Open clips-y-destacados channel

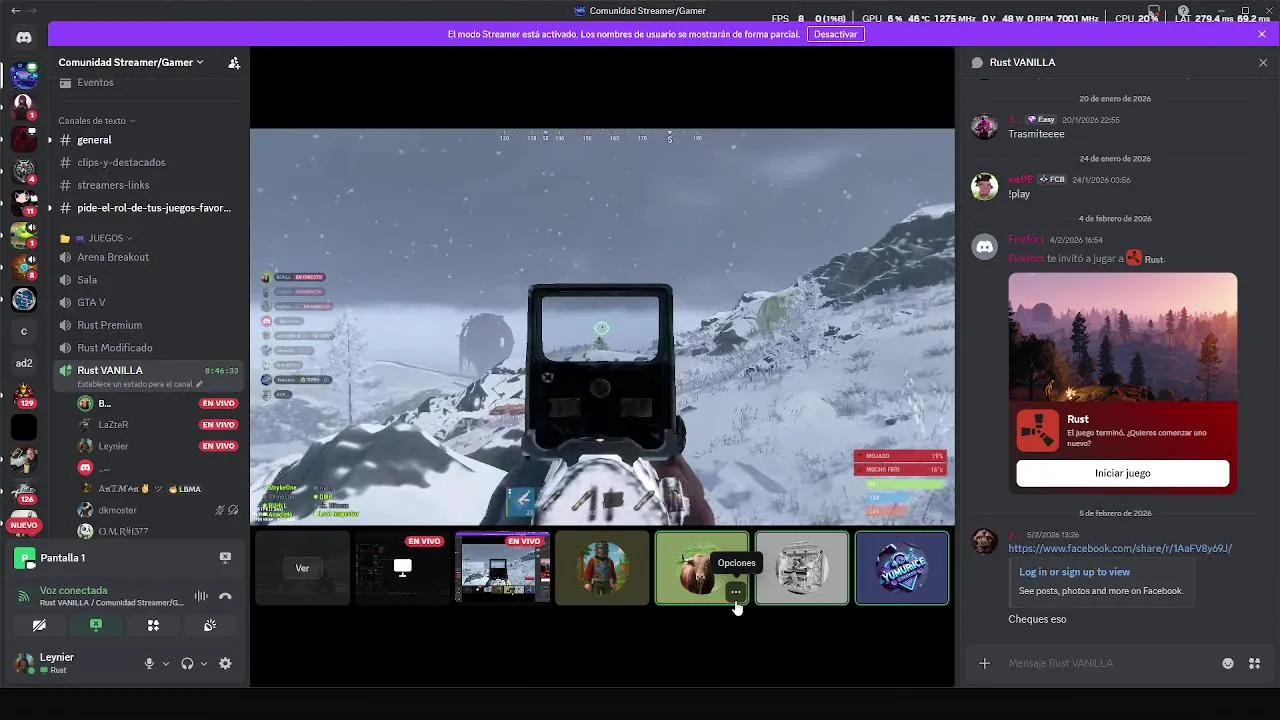pyautogui.click(x=146, y=162)
